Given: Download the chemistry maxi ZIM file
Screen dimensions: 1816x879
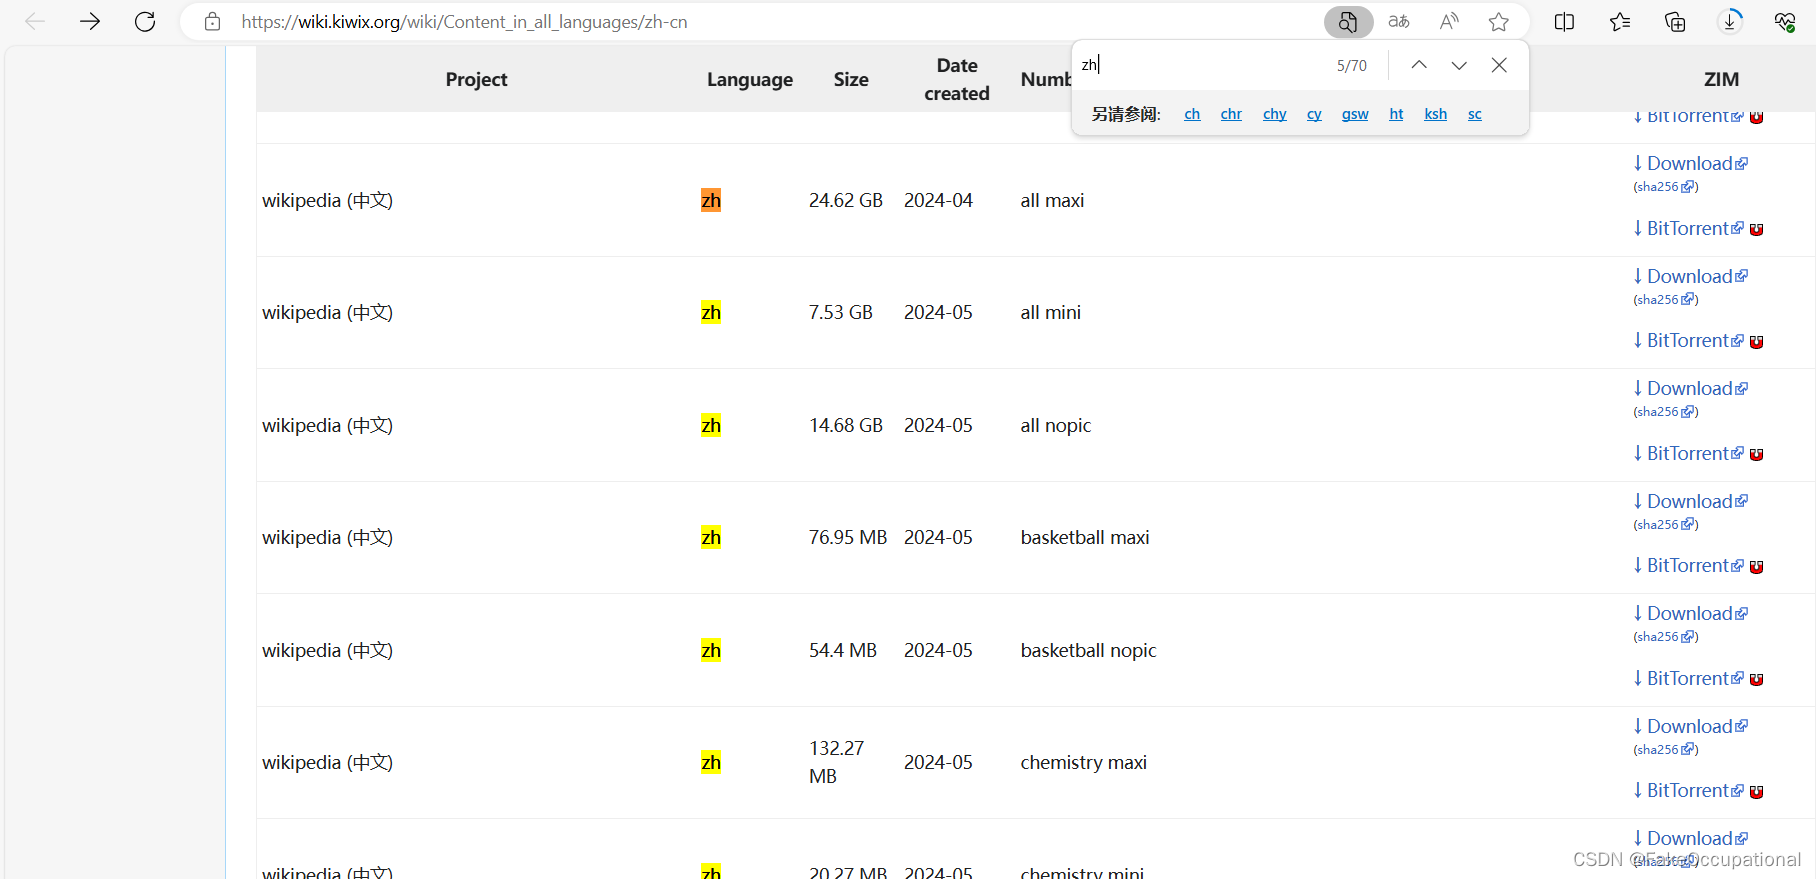Looking at the screenshot, I should [1690, 726].
